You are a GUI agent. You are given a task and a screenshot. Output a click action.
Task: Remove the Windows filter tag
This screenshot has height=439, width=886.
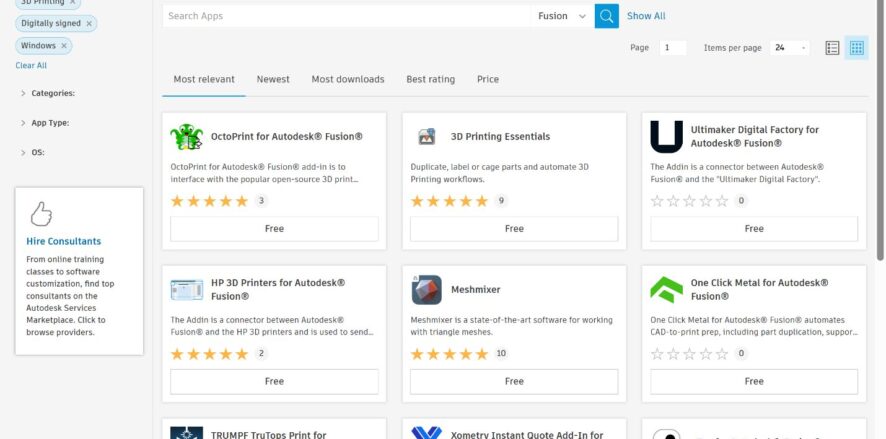tap(64, 46)
